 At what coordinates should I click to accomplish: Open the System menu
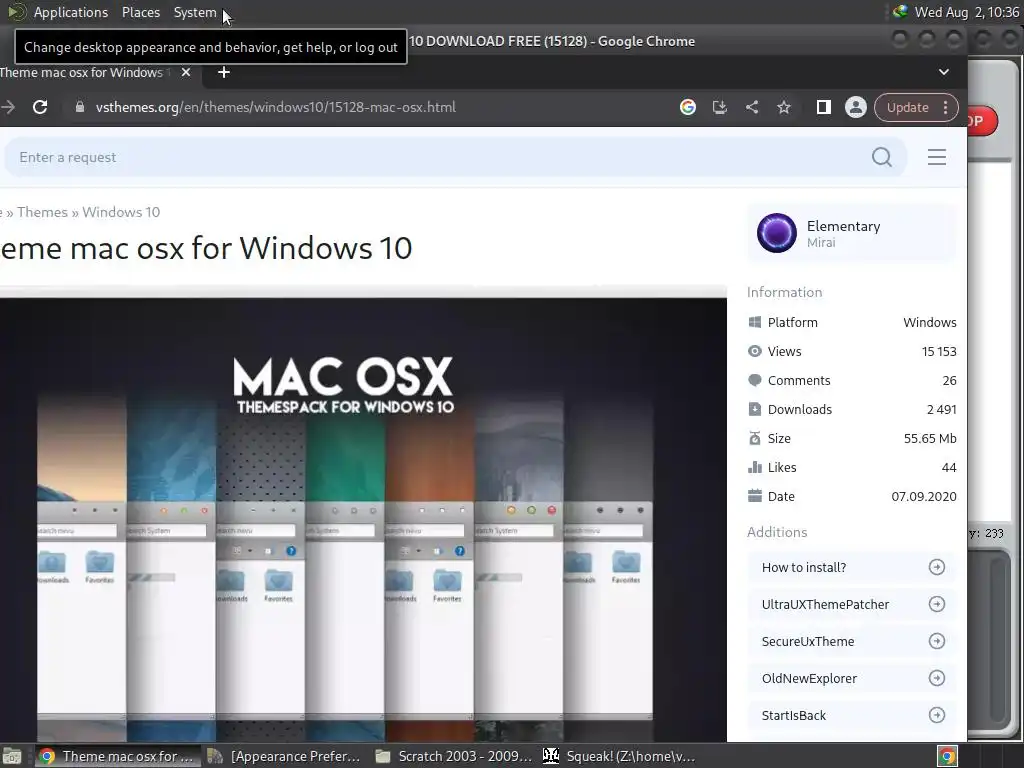point(195,12)
